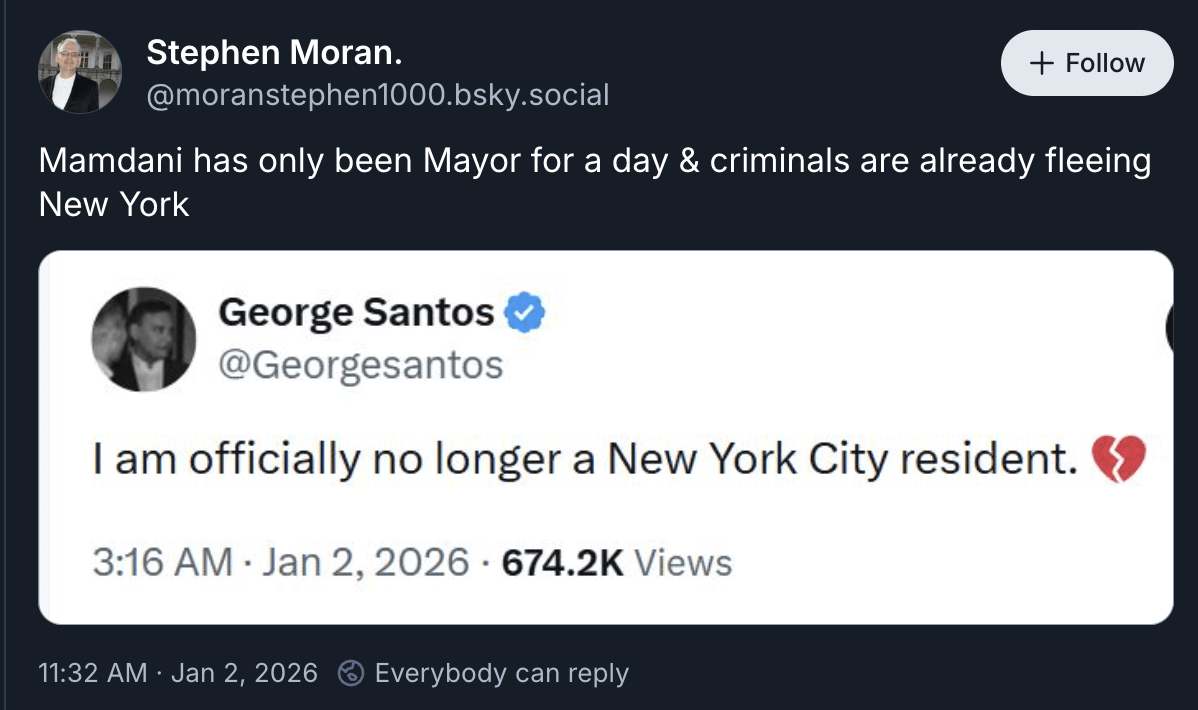
Task: Click the blue verified badge beside George Santos
Action: coord(524,314)
